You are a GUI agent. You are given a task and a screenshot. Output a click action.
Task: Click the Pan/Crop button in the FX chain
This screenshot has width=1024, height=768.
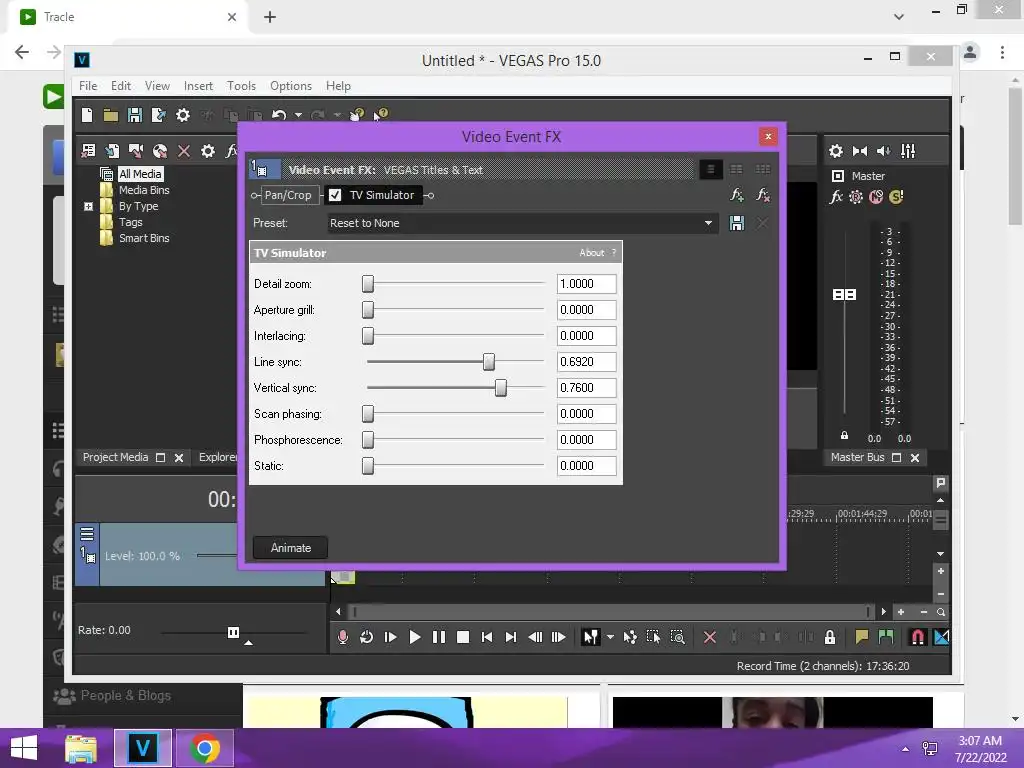click(x=288, y=195)
